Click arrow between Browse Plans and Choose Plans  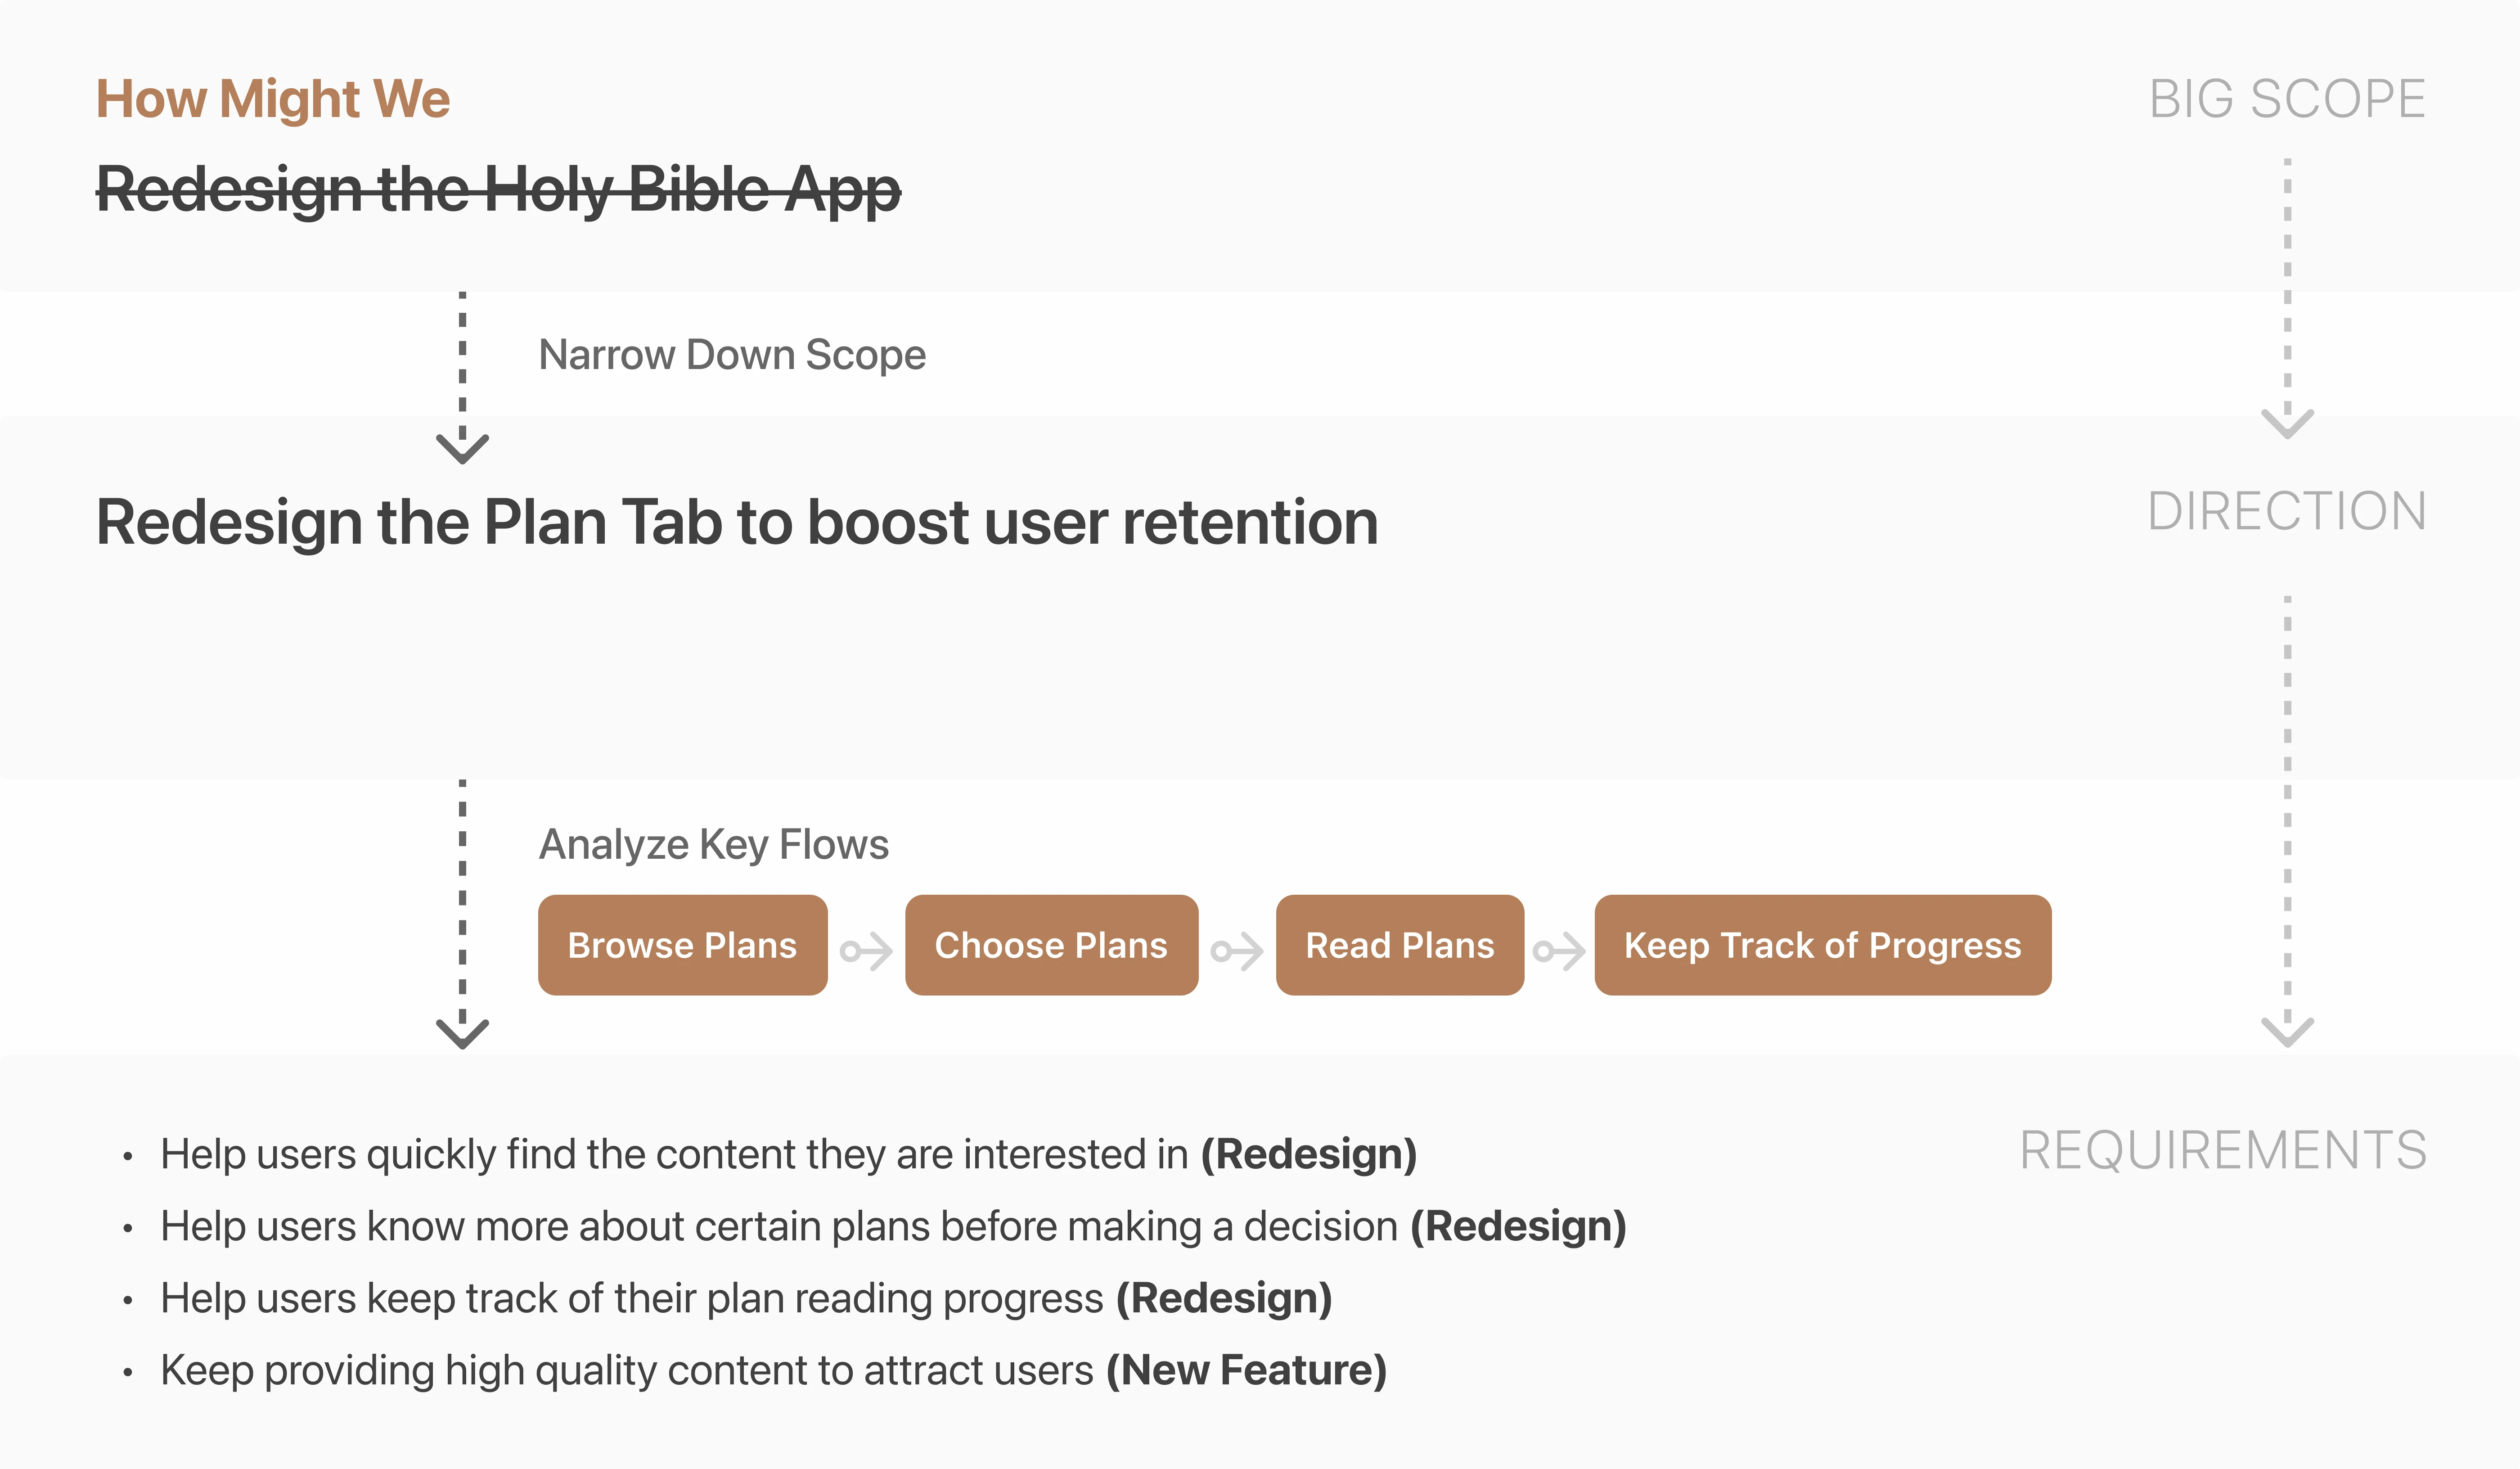tap(866, 951)
